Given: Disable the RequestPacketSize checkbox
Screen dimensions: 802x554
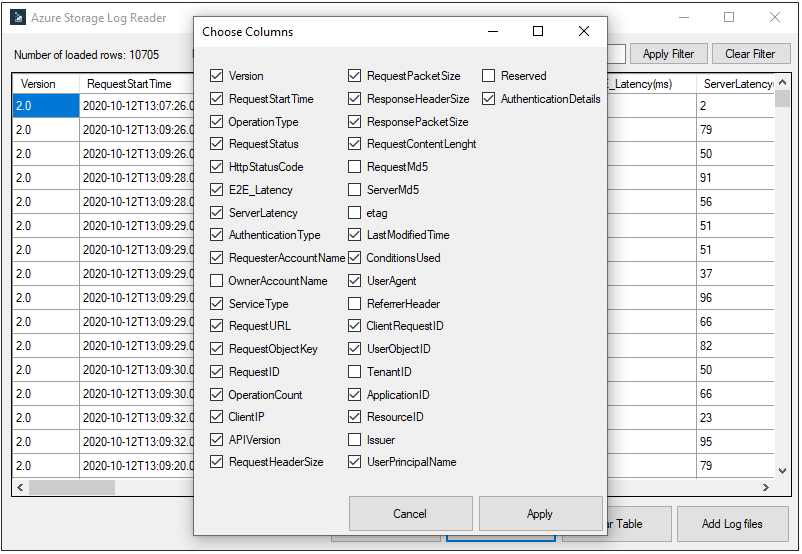Looking at the screenshot, I should 354,76.
